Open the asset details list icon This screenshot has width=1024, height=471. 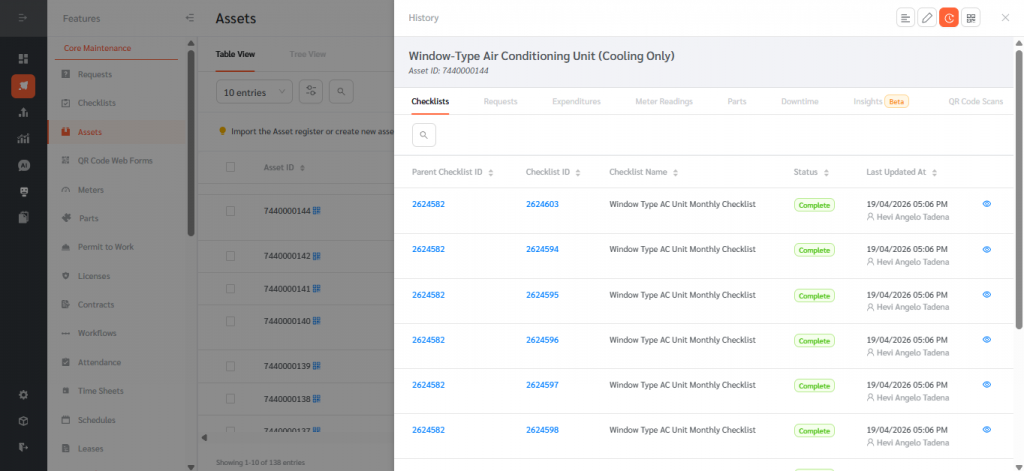point(905,18)
